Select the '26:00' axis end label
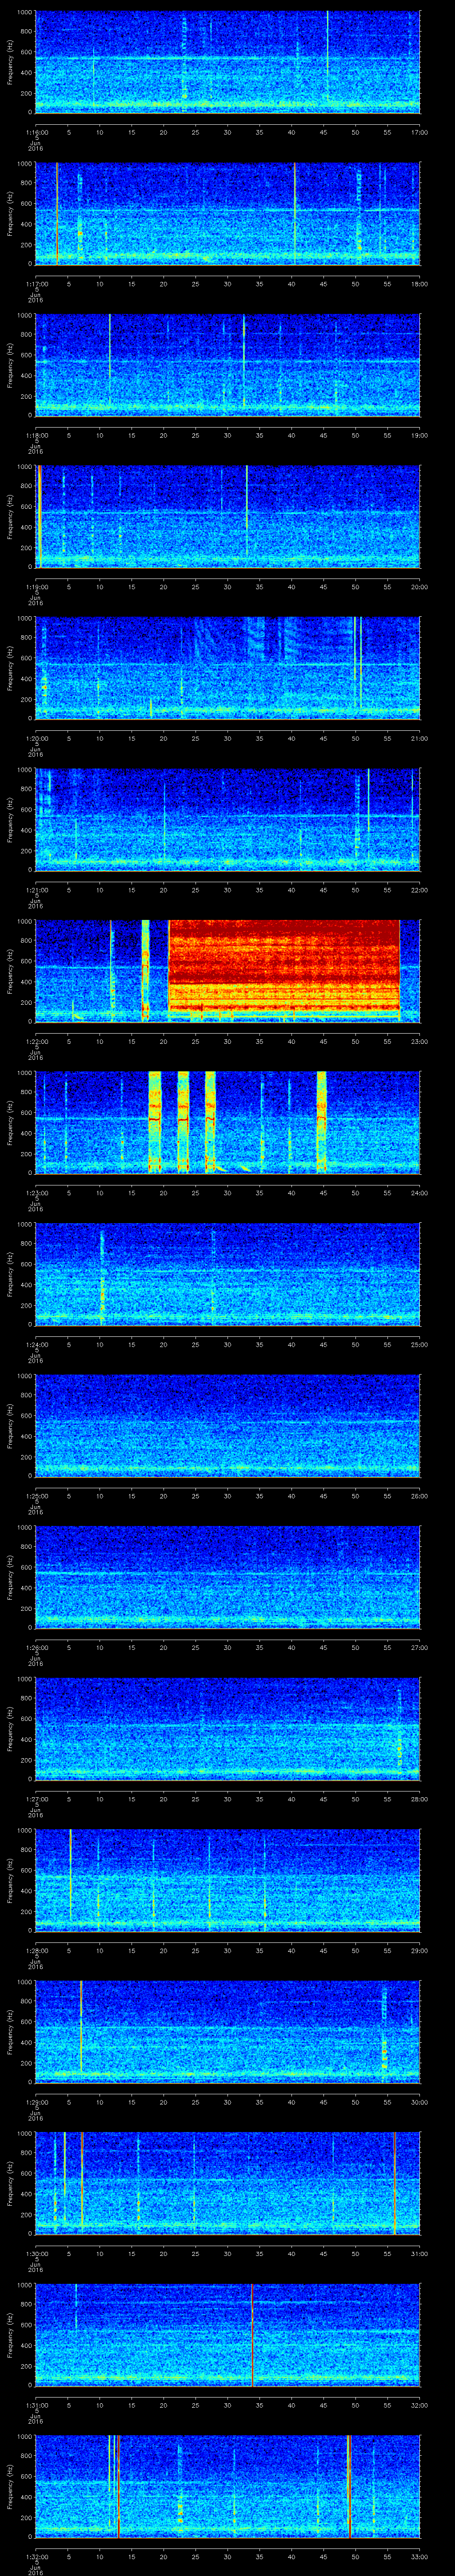 (419, 1496)
